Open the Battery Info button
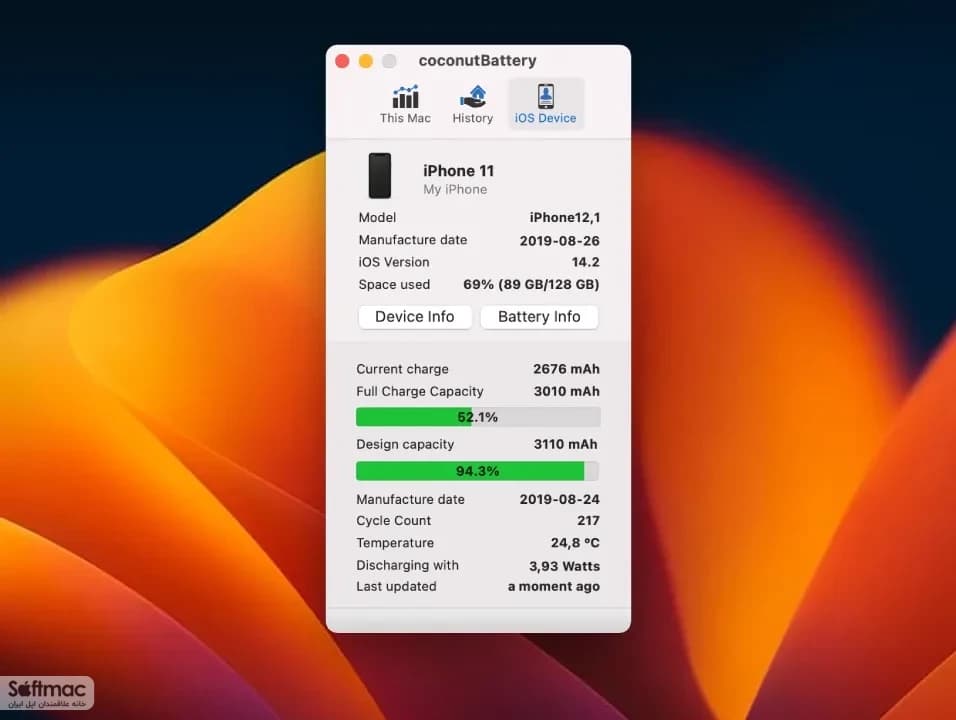 (539, 317)
